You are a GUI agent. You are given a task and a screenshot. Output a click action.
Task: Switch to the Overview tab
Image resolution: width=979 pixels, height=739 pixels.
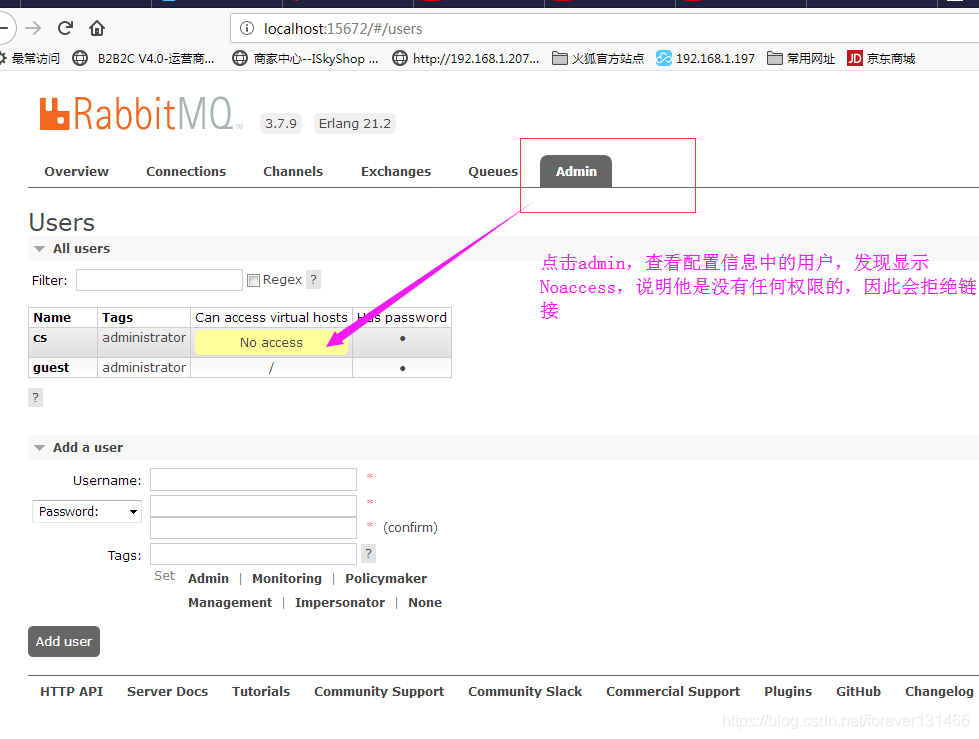click(76, 172)
